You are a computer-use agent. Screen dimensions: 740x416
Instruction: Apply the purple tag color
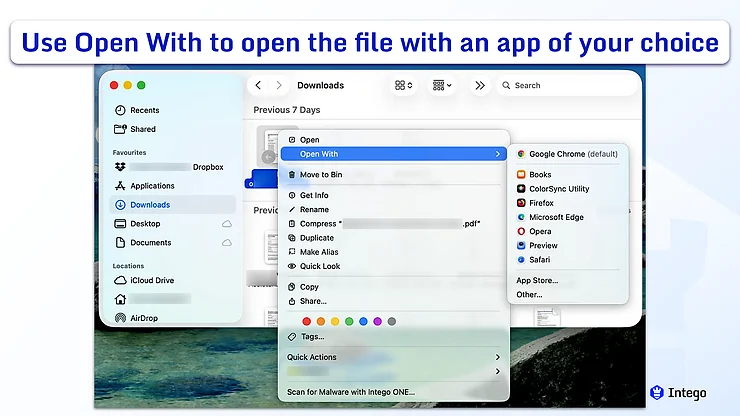coord(378,322)
